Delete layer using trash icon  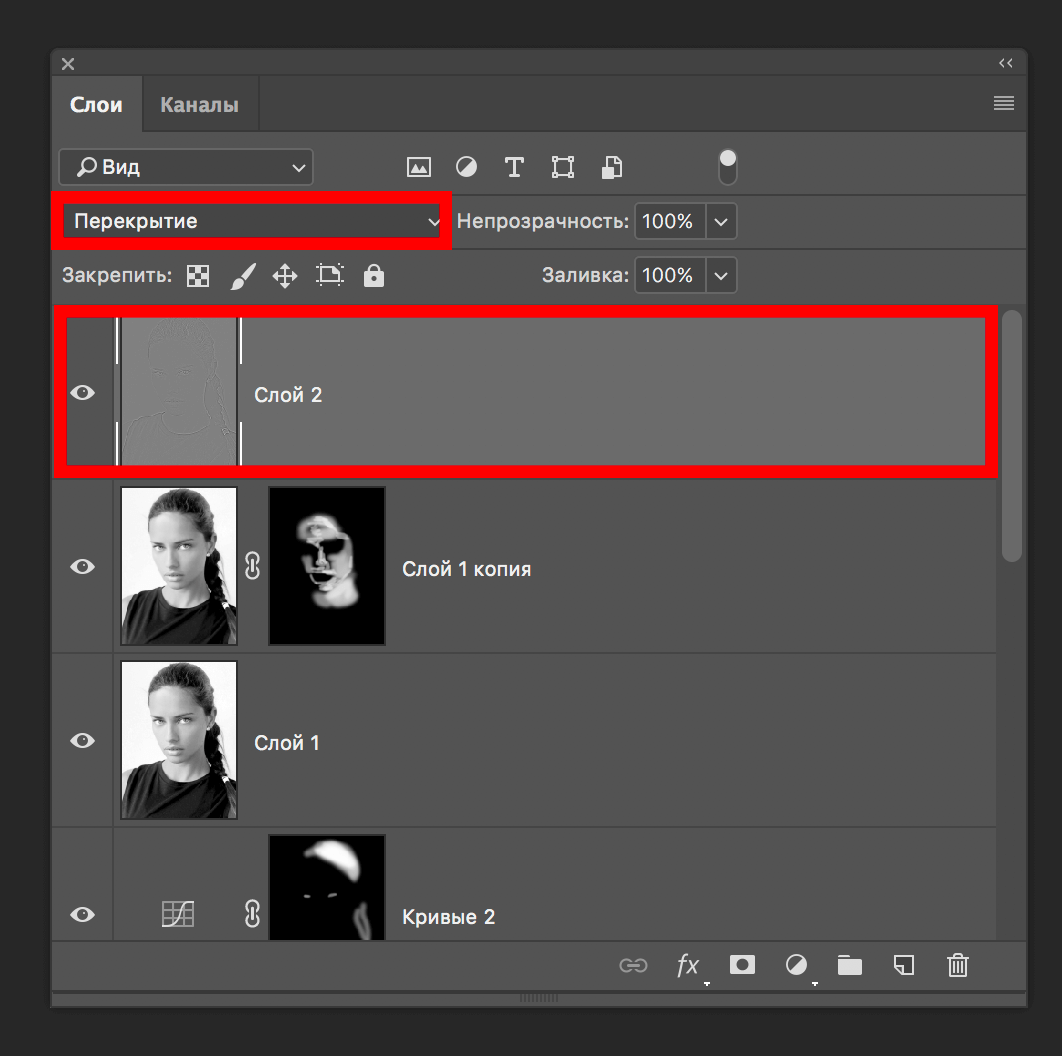(957, 965)
